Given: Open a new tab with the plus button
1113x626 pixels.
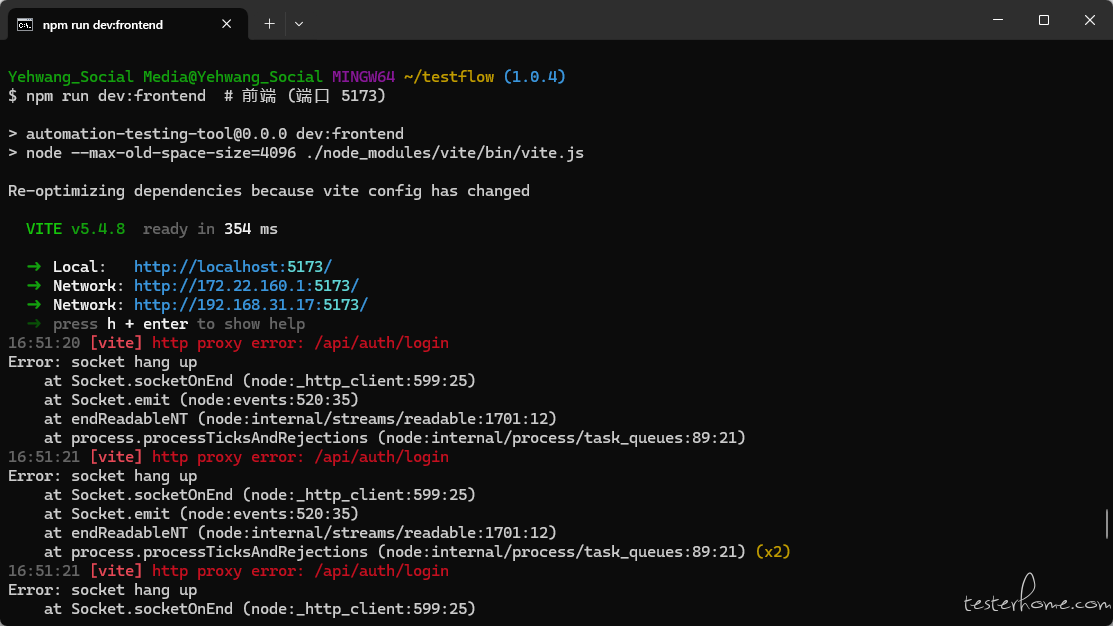Looking at the screenshot, I should (269, 23).
